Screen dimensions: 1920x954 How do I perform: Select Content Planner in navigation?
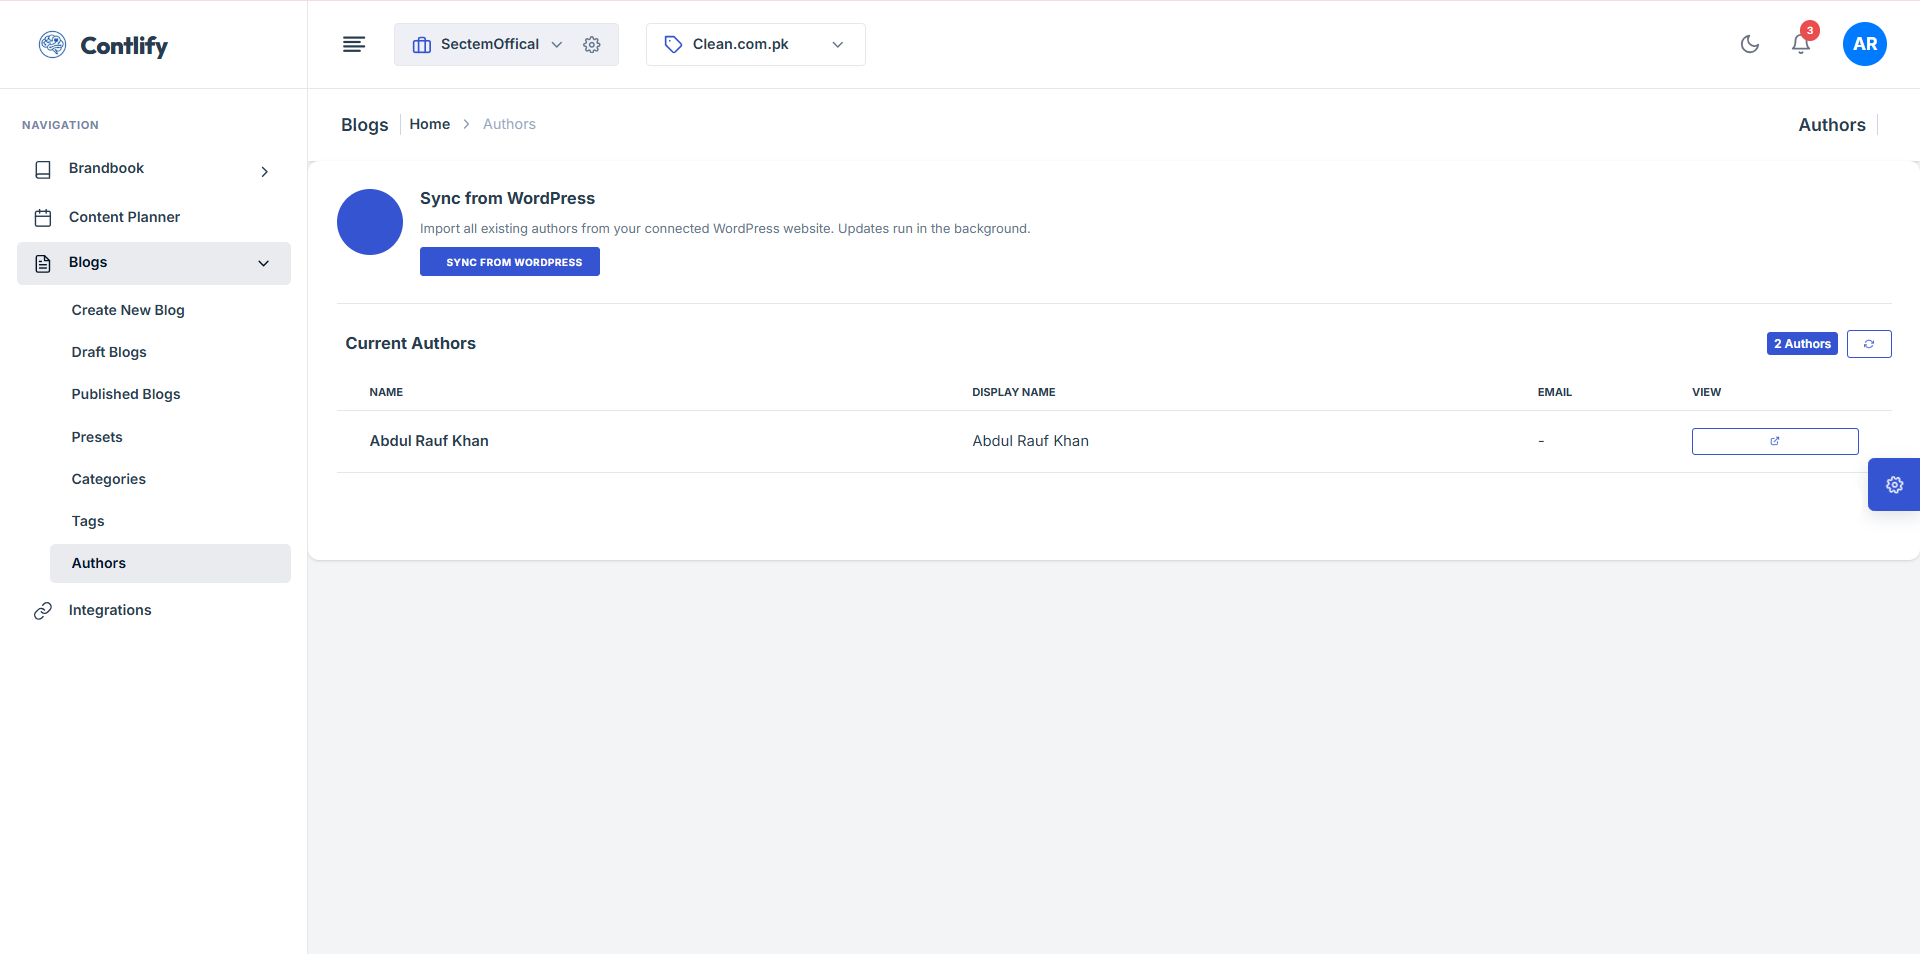(x=125, y=217)
